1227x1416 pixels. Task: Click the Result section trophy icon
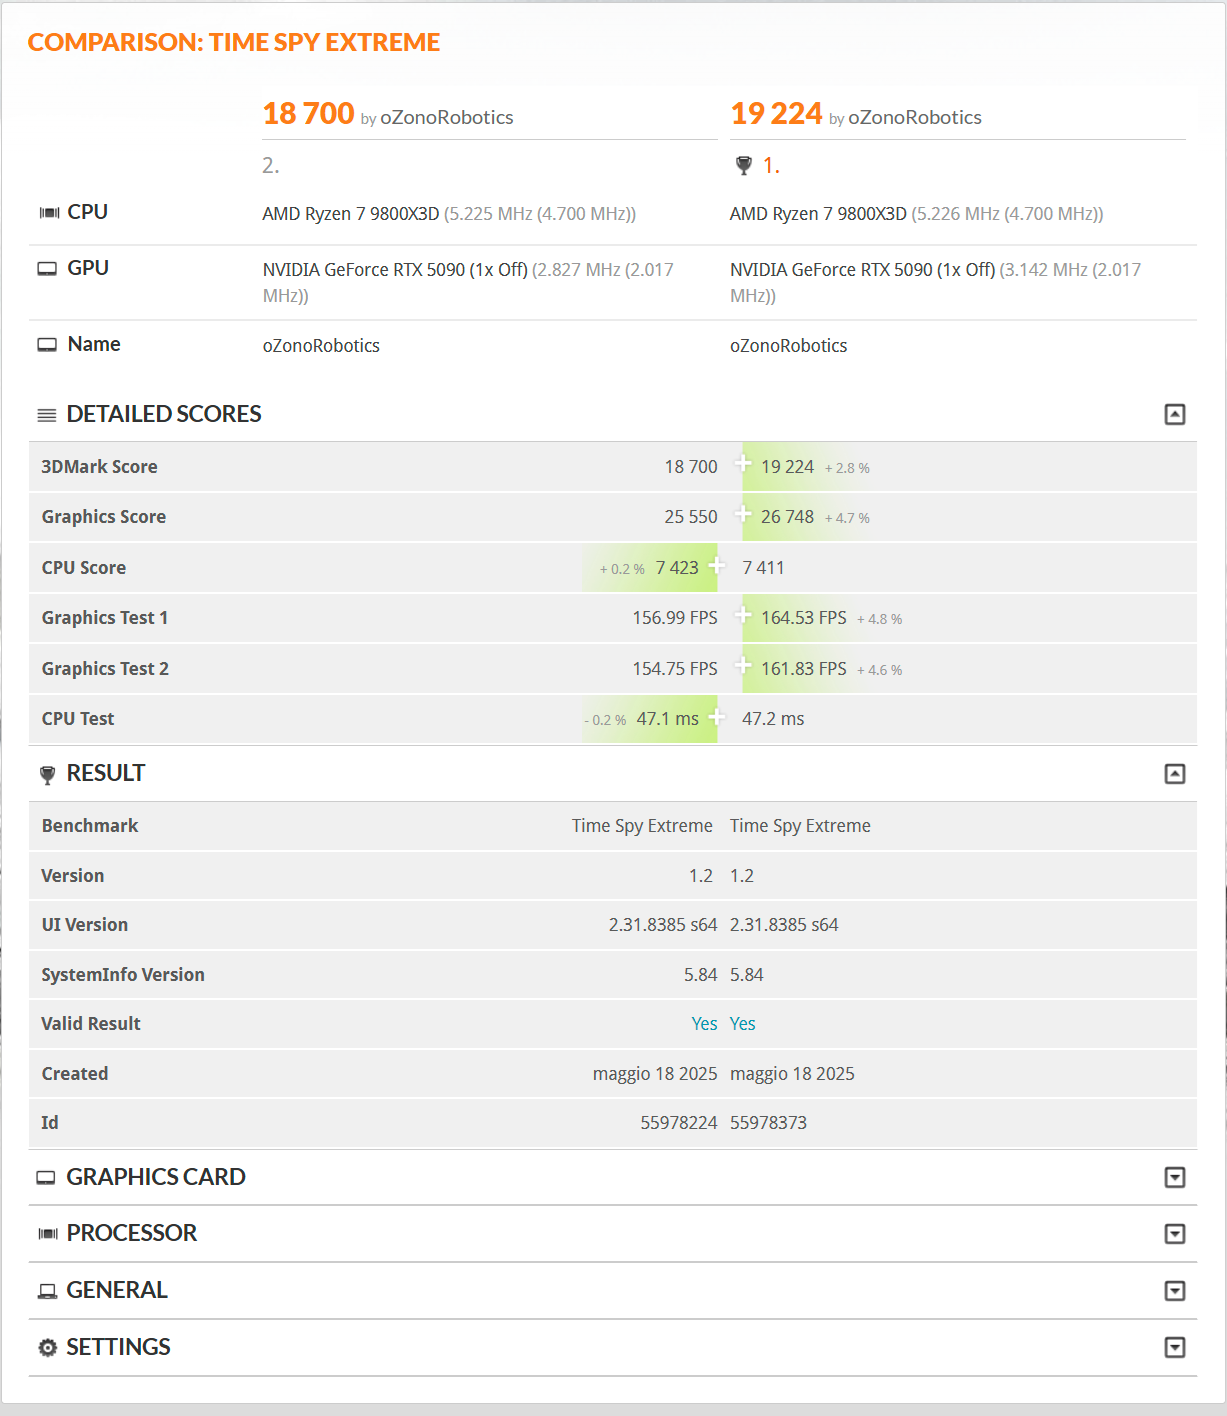click(47, 775)
